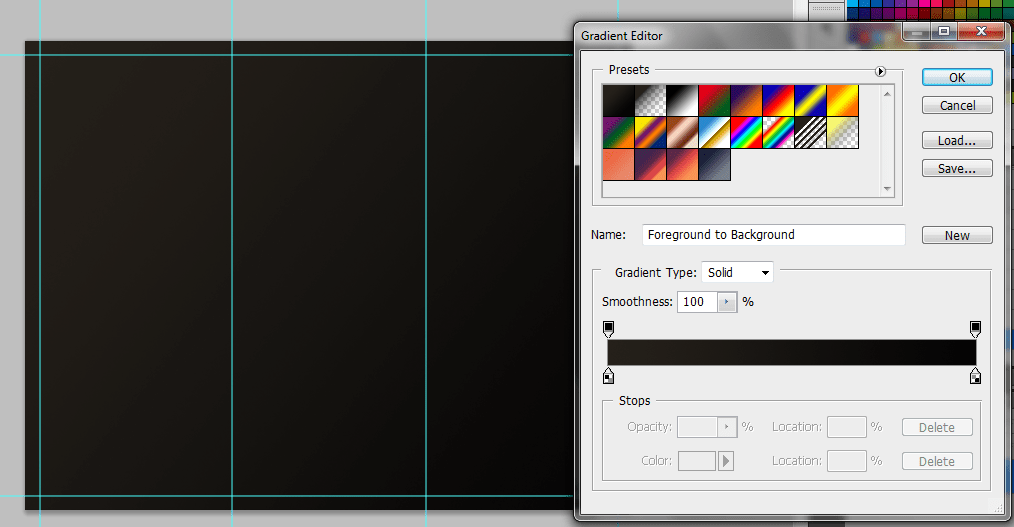Select the copper gradient preset
Image resolution: width=1014 pixels, height=527 pixels.
point(682,132)
